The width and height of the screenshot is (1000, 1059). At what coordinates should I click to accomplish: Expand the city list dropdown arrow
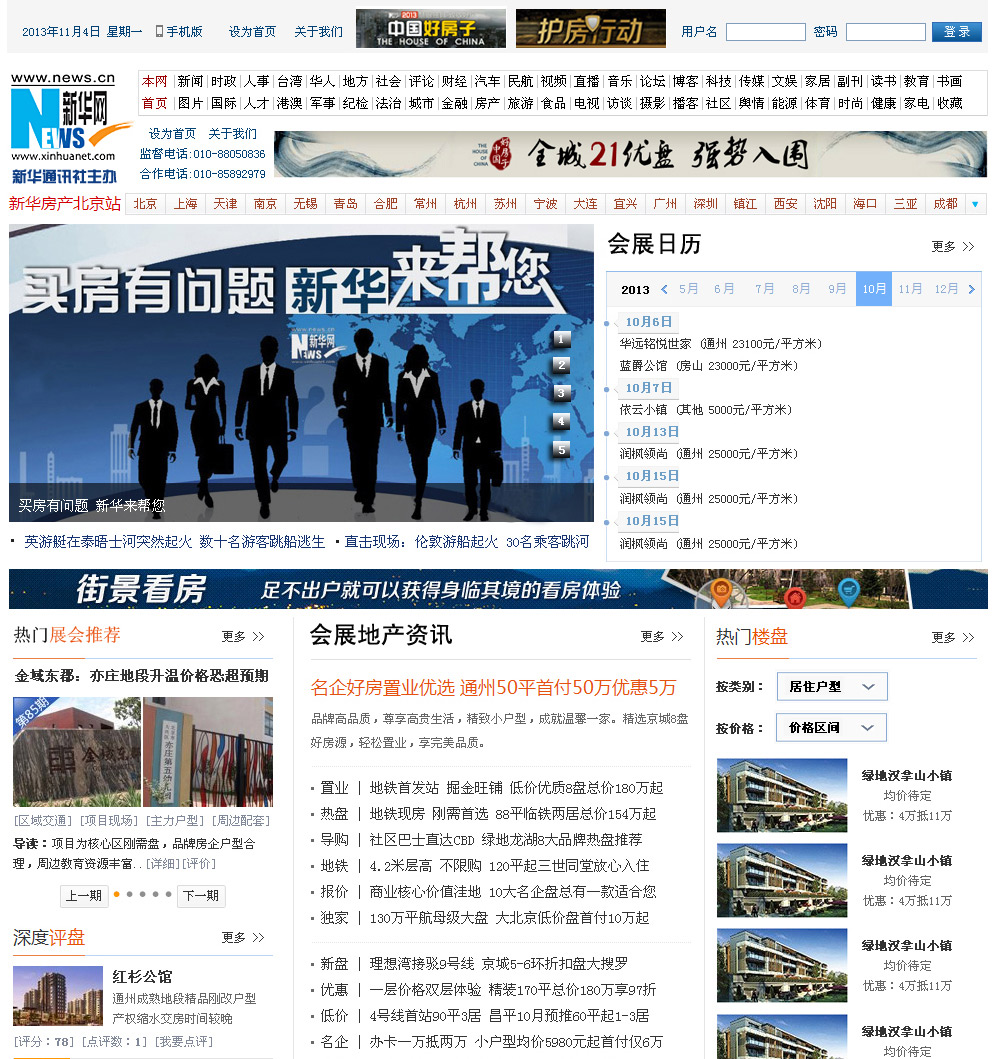coord(975,204)
